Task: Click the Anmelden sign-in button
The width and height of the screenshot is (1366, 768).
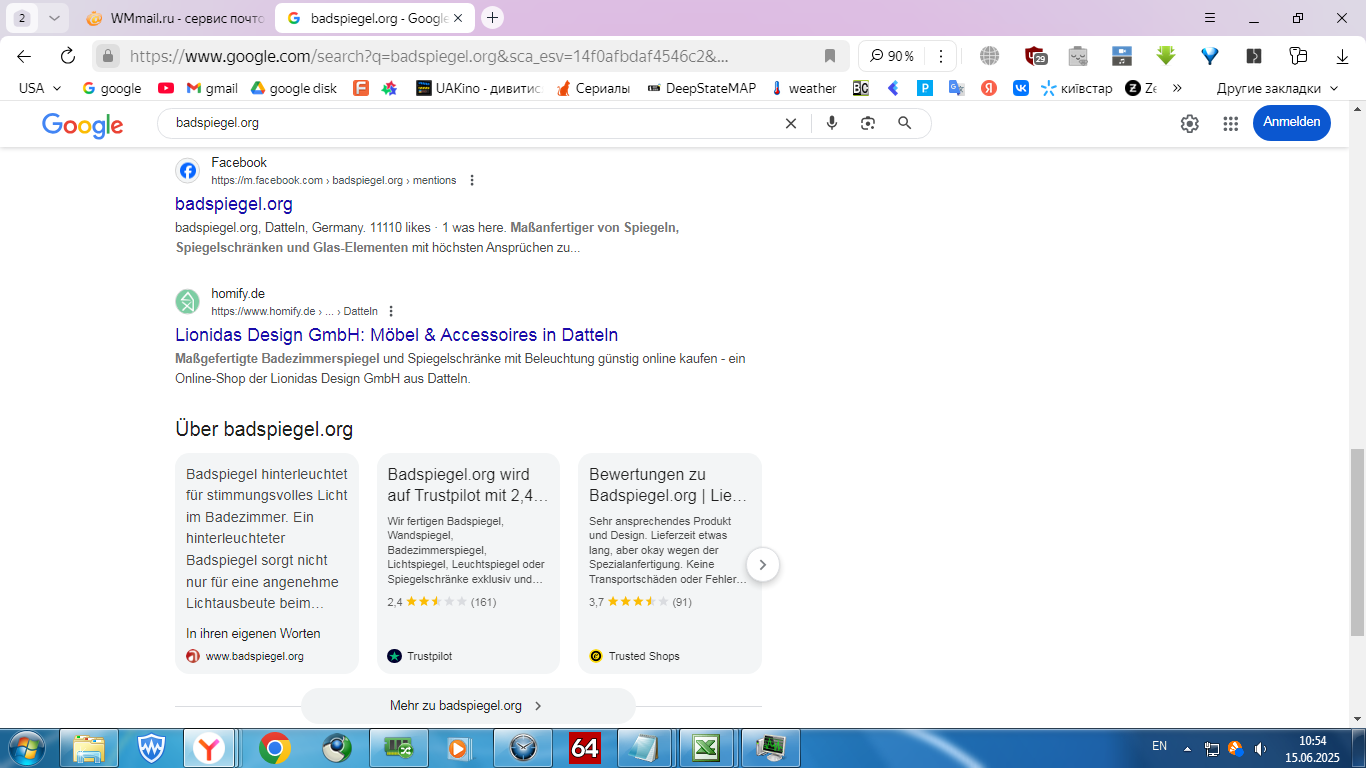Action: tap(1292, 122)
